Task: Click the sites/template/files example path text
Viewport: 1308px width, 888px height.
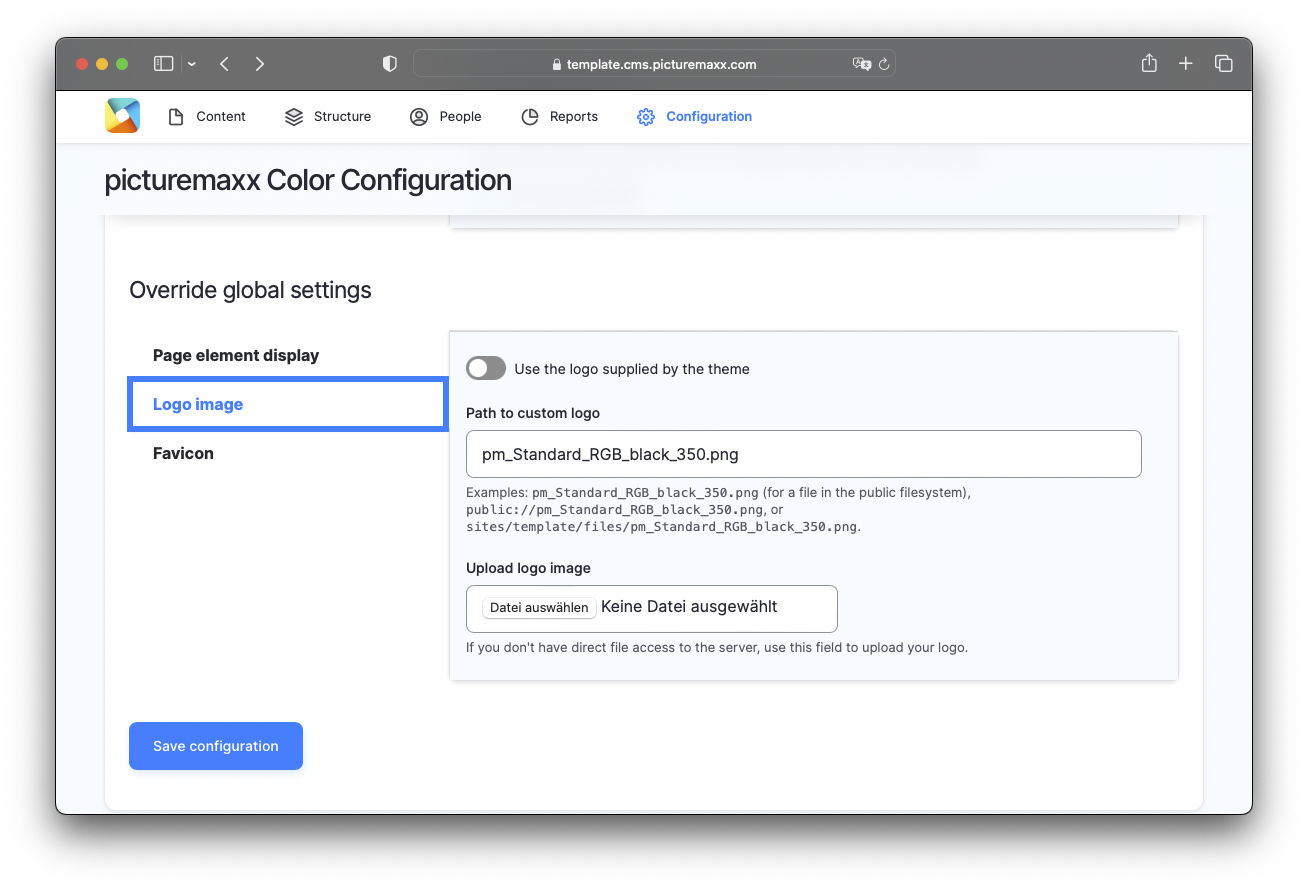Action: (x=662, y=526)
